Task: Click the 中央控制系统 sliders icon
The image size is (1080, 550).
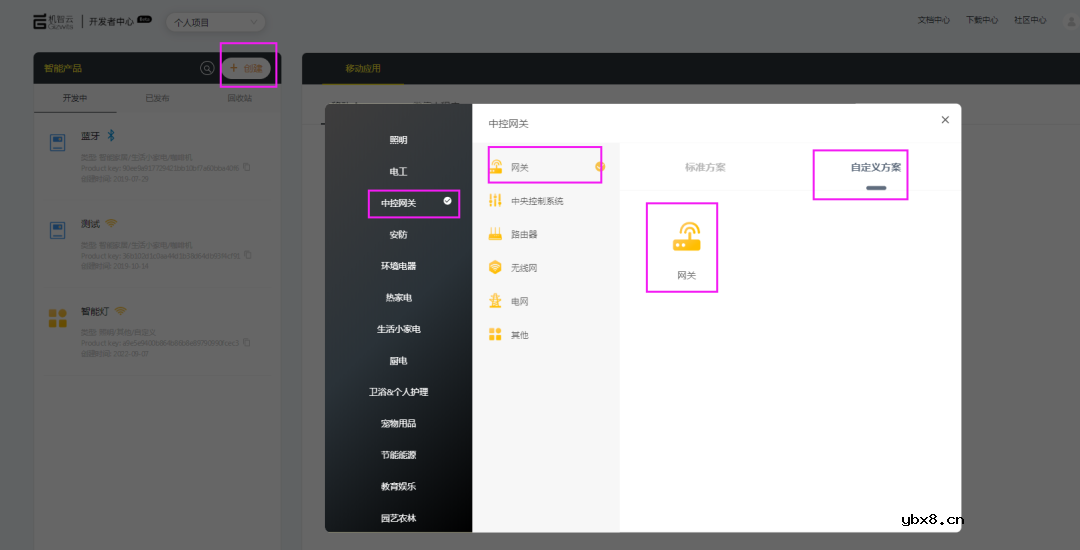Action: pos(495,200)
